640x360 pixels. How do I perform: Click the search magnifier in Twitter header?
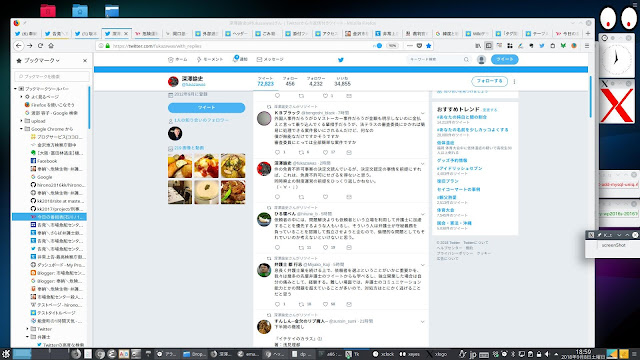[466, 60]
